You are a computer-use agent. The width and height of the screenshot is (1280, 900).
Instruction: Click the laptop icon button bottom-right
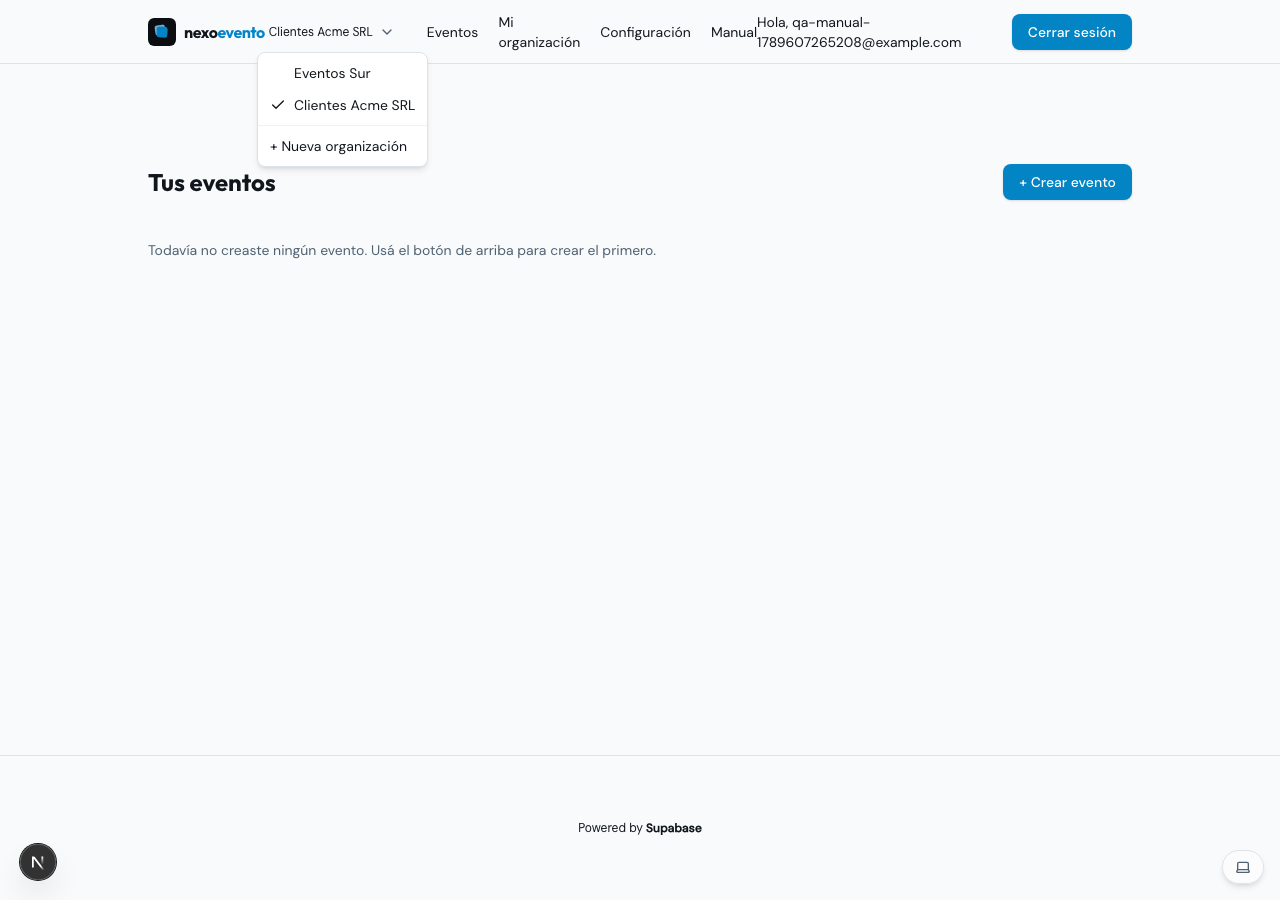[x=1243, y=867]
